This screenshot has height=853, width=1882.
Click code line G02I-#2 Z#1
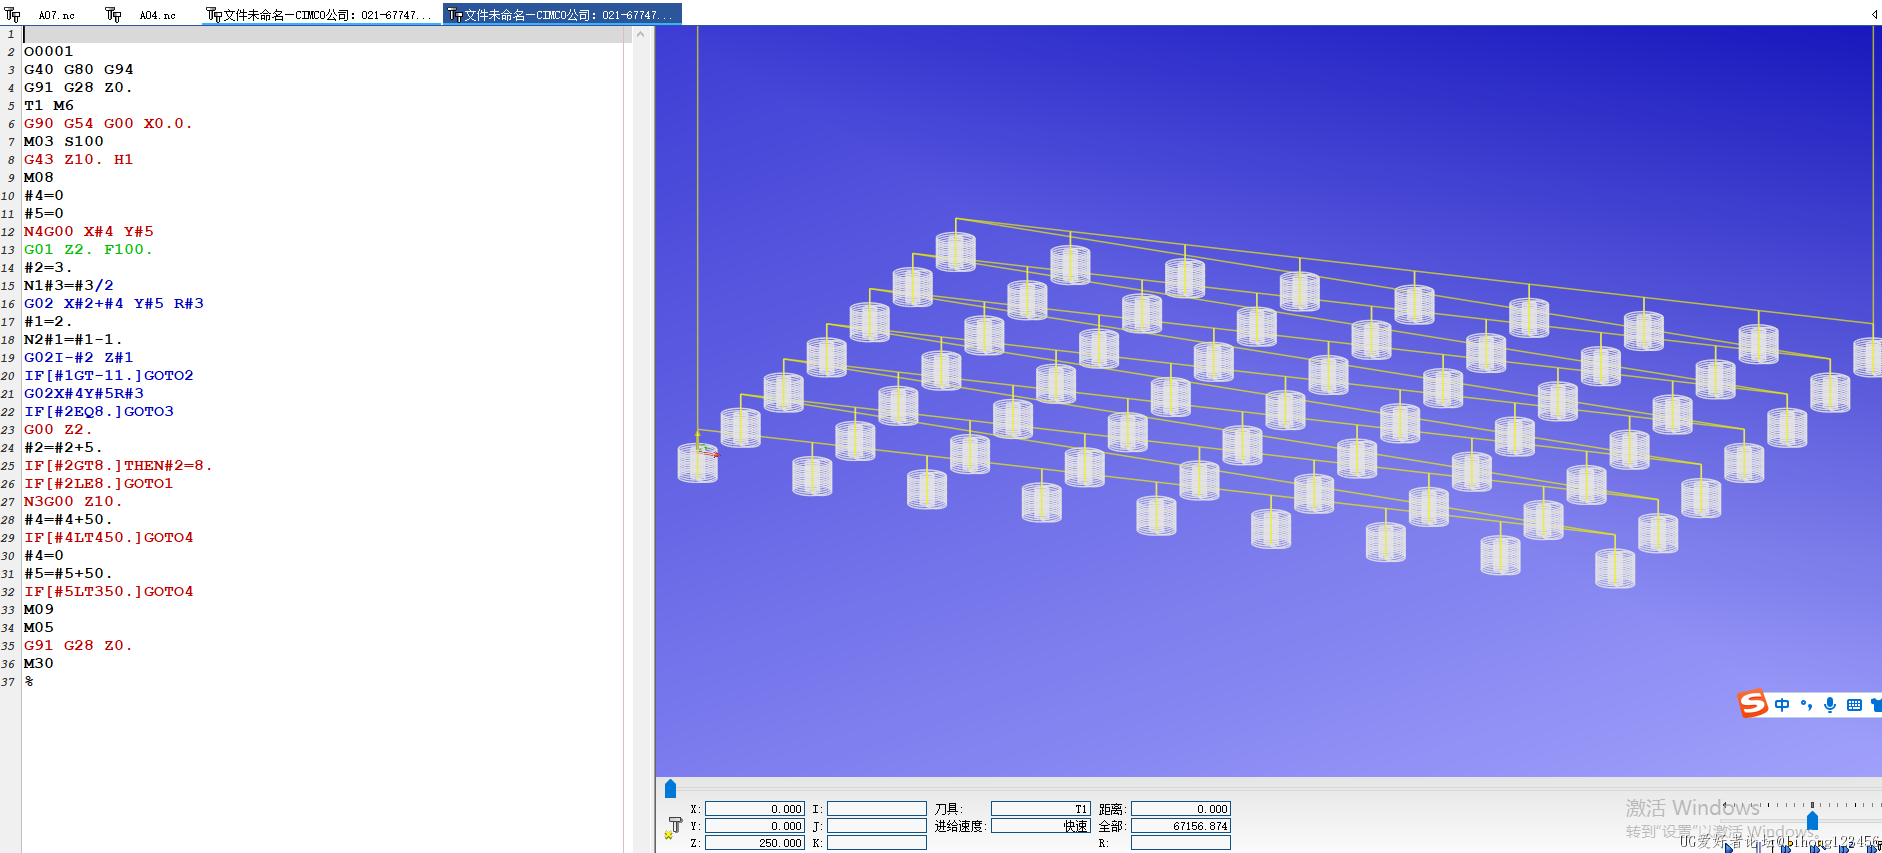click(x=78, y=357)
